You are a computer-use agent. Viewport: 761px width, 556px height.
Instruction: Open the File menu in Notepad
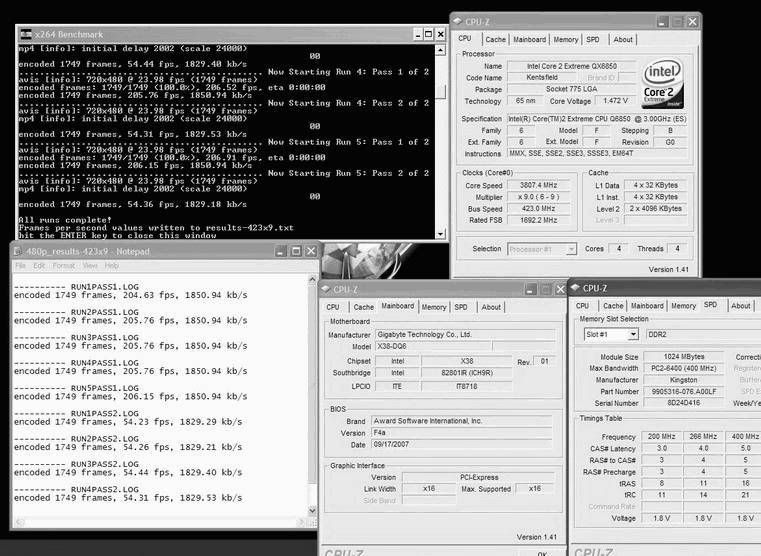pos(20,265)
